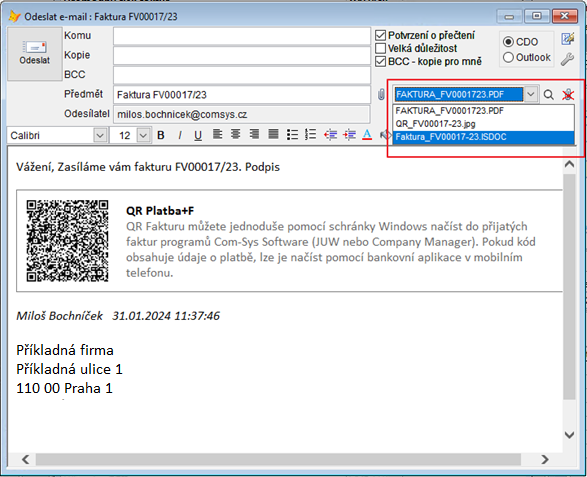
Task: Align text to center
Action: coord(235,134)
